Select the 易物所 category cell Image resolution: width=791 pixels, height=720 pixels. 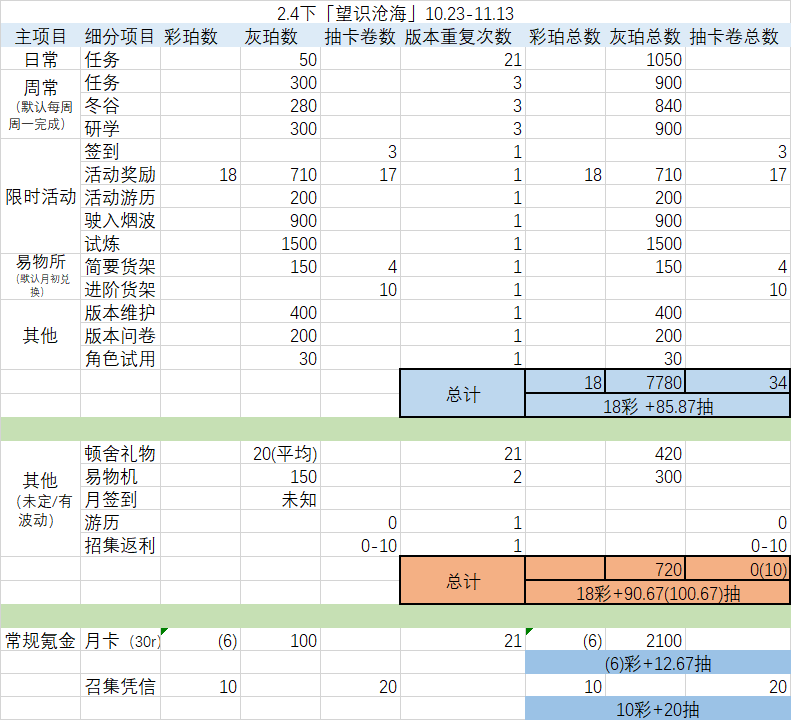[x=40, y=277]
